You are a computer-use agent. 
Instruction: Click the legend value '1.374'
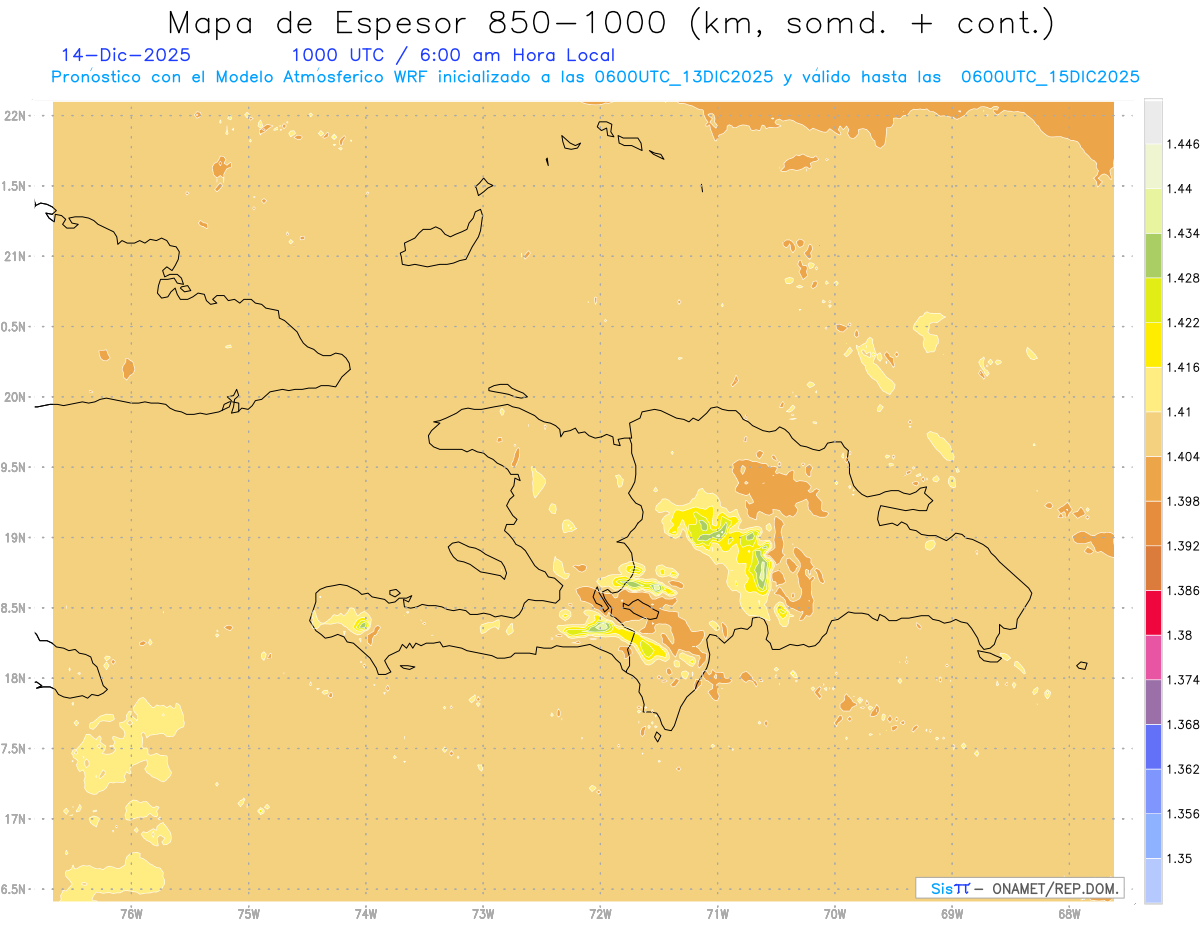[1183, 680]
